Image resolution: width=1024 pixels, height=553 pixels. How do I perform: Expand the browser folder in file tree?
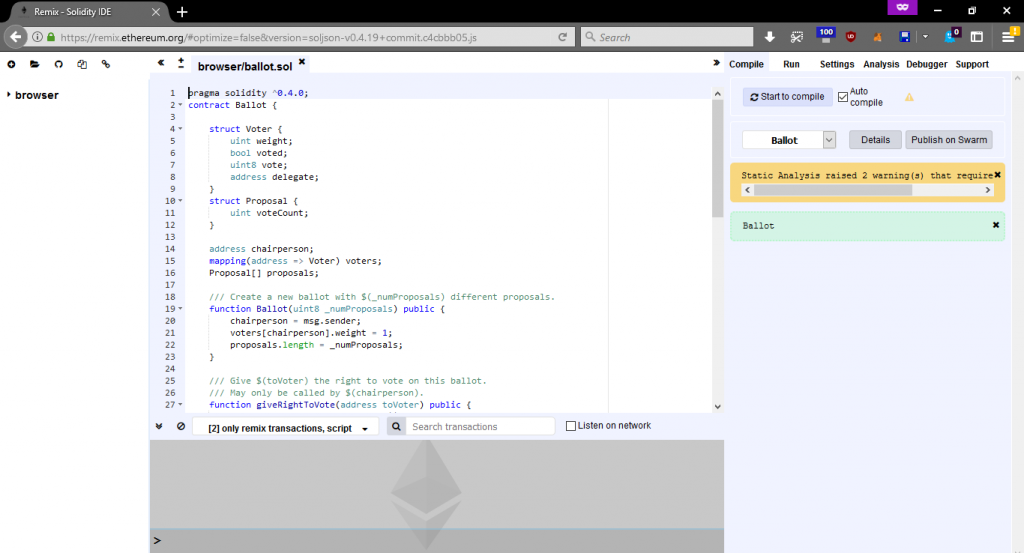9,95
